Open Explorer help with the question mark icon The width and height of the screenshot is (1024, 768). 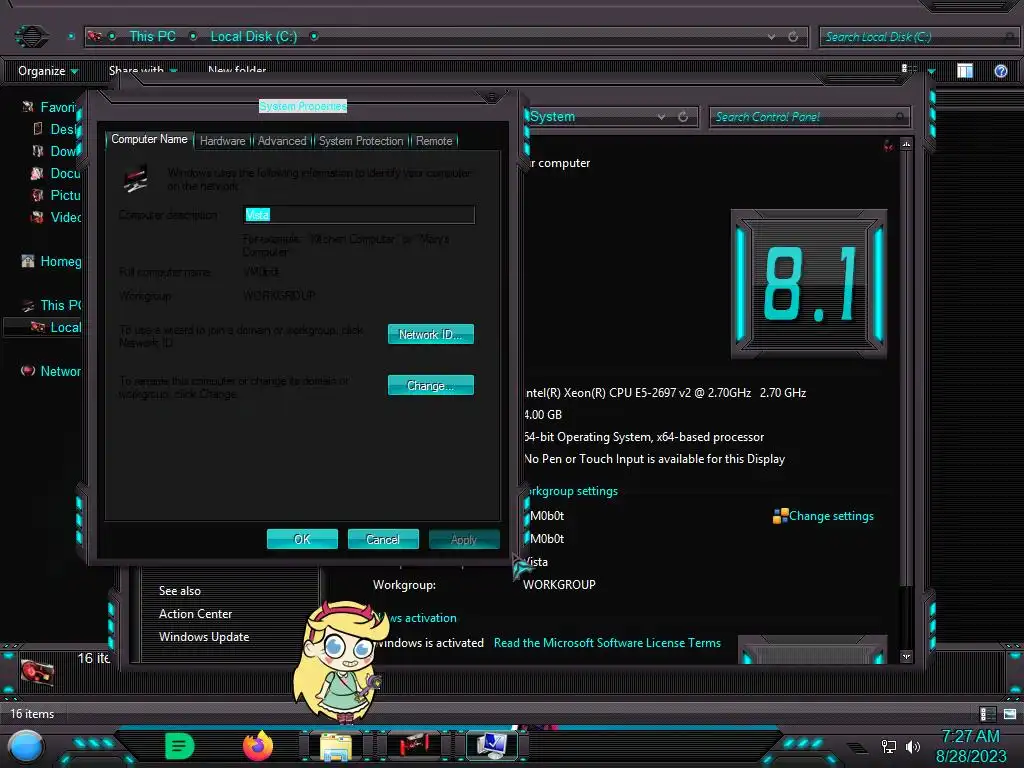1000,71
